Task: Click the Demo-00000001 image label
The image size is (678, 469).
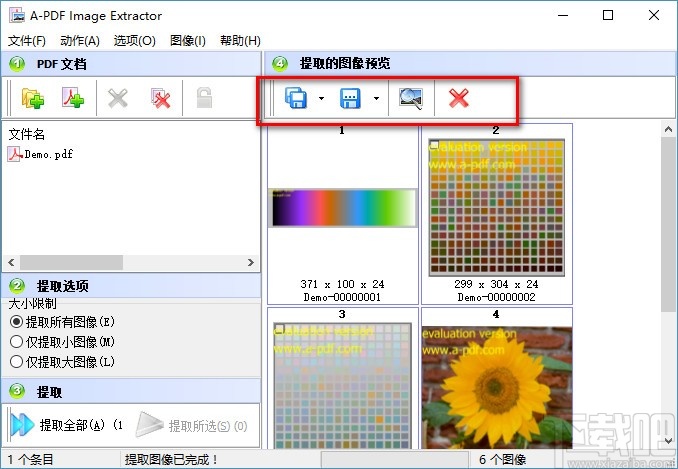Action: click(342, 297)
